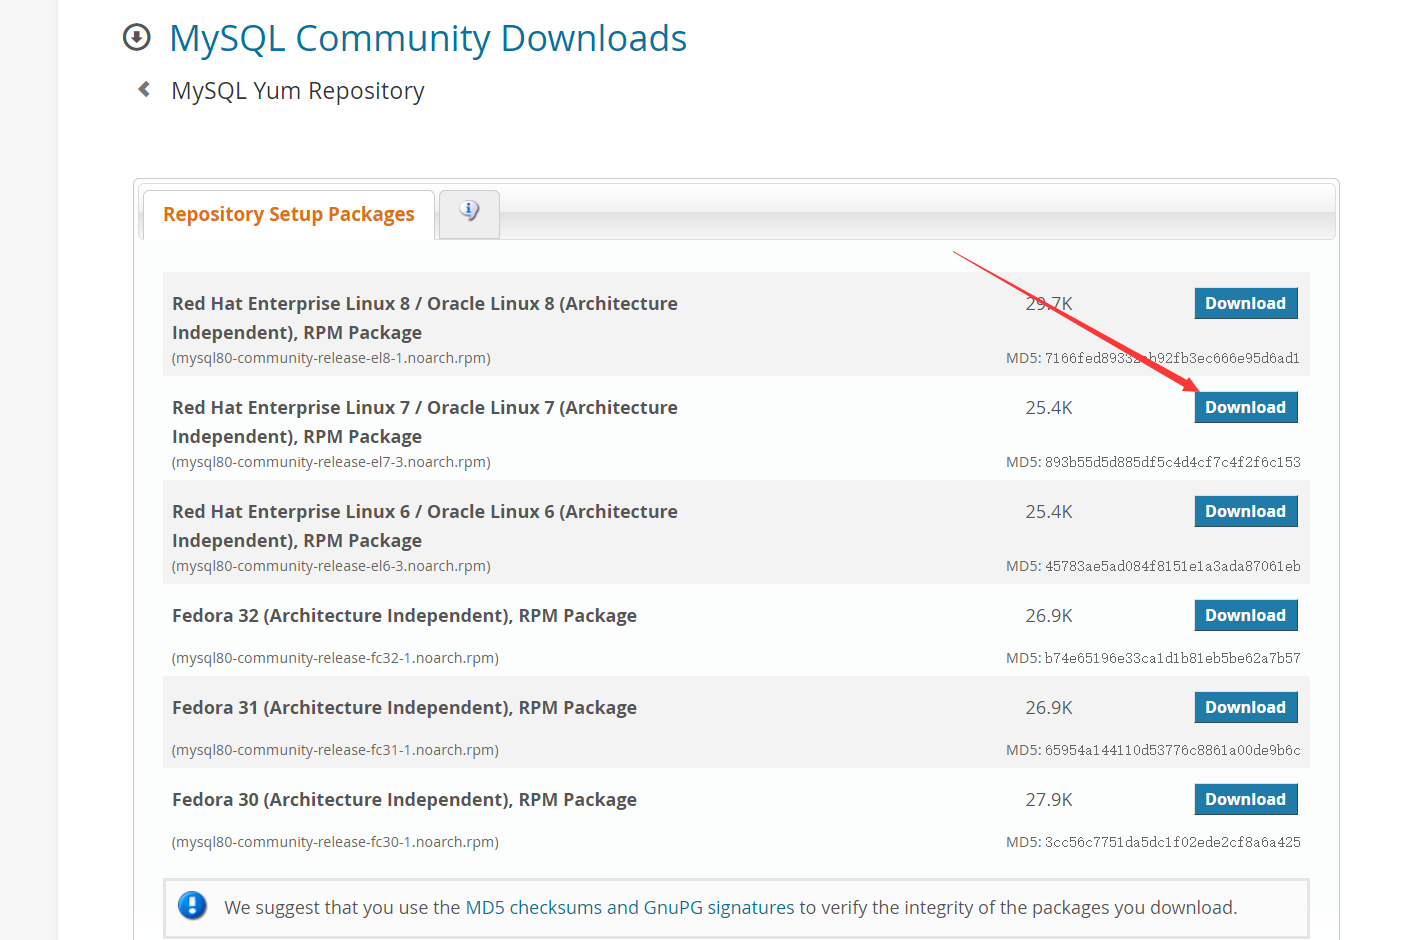Screen dimensions: 1404x940
Task: Open the MD5 checksums and GnuPG signatures link
Action: 630,907
